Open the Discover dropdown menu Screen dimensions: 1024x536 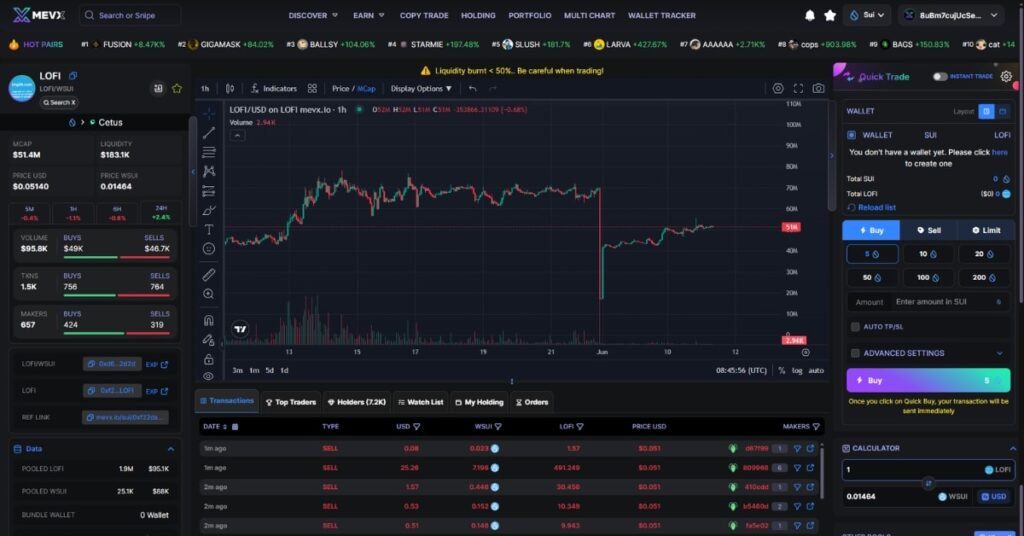coord(313,15)
